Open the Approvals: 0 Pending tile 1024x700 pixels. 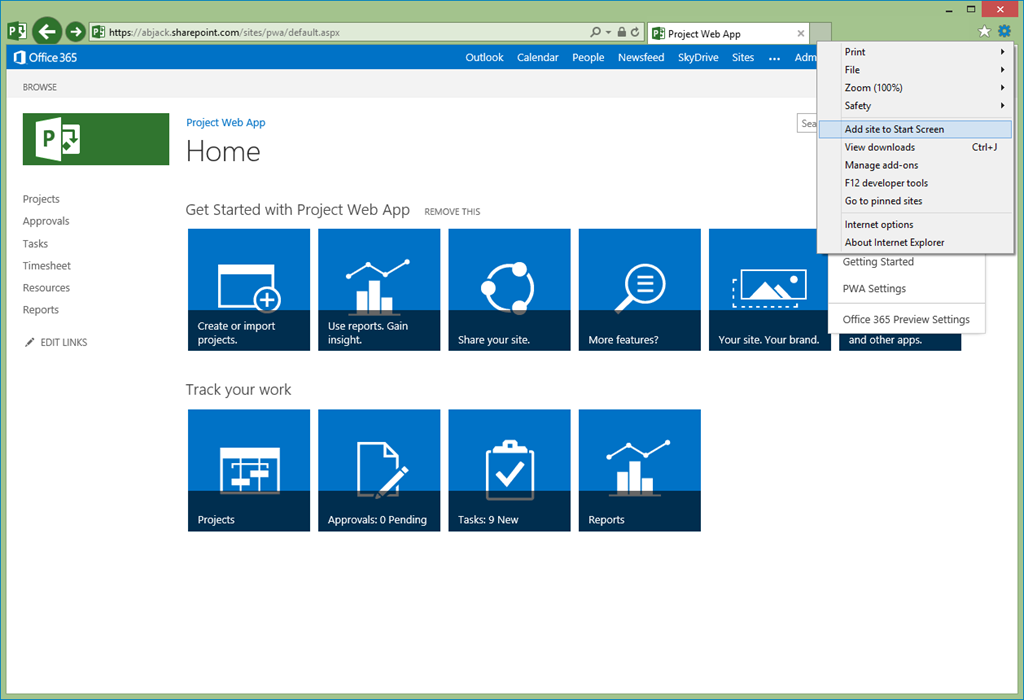[x=379, y=470]
